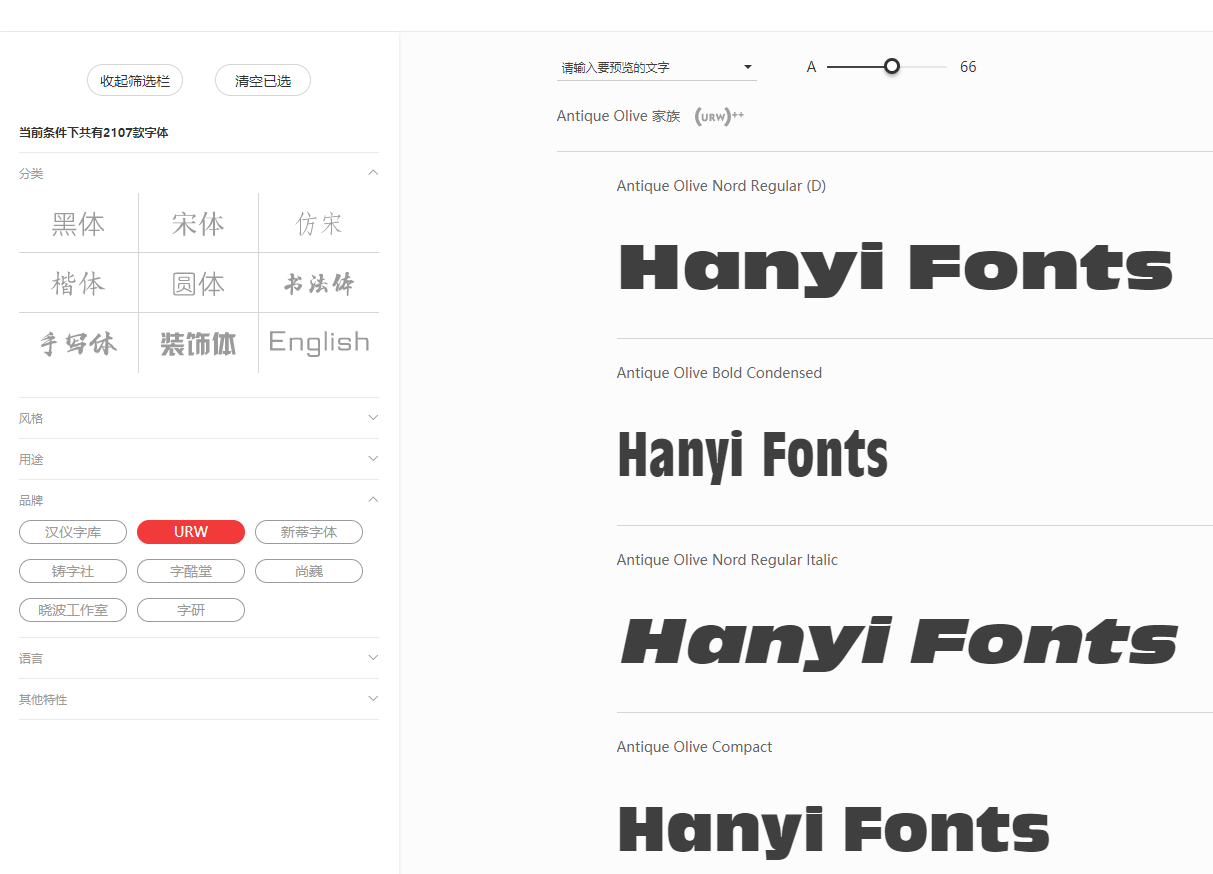Pick the 装饰体 decorative category tile
This screenshot has width=1213, height=874.
click(198, 343)
